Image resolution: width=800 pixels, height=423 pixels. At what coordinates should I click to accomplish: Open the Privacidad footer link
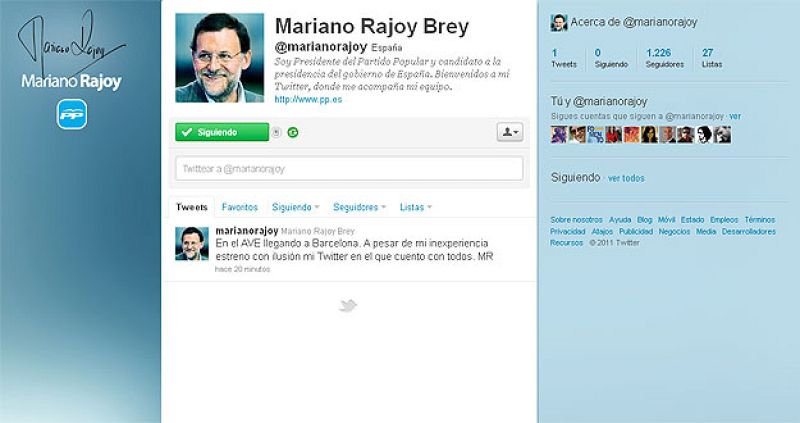568,232
